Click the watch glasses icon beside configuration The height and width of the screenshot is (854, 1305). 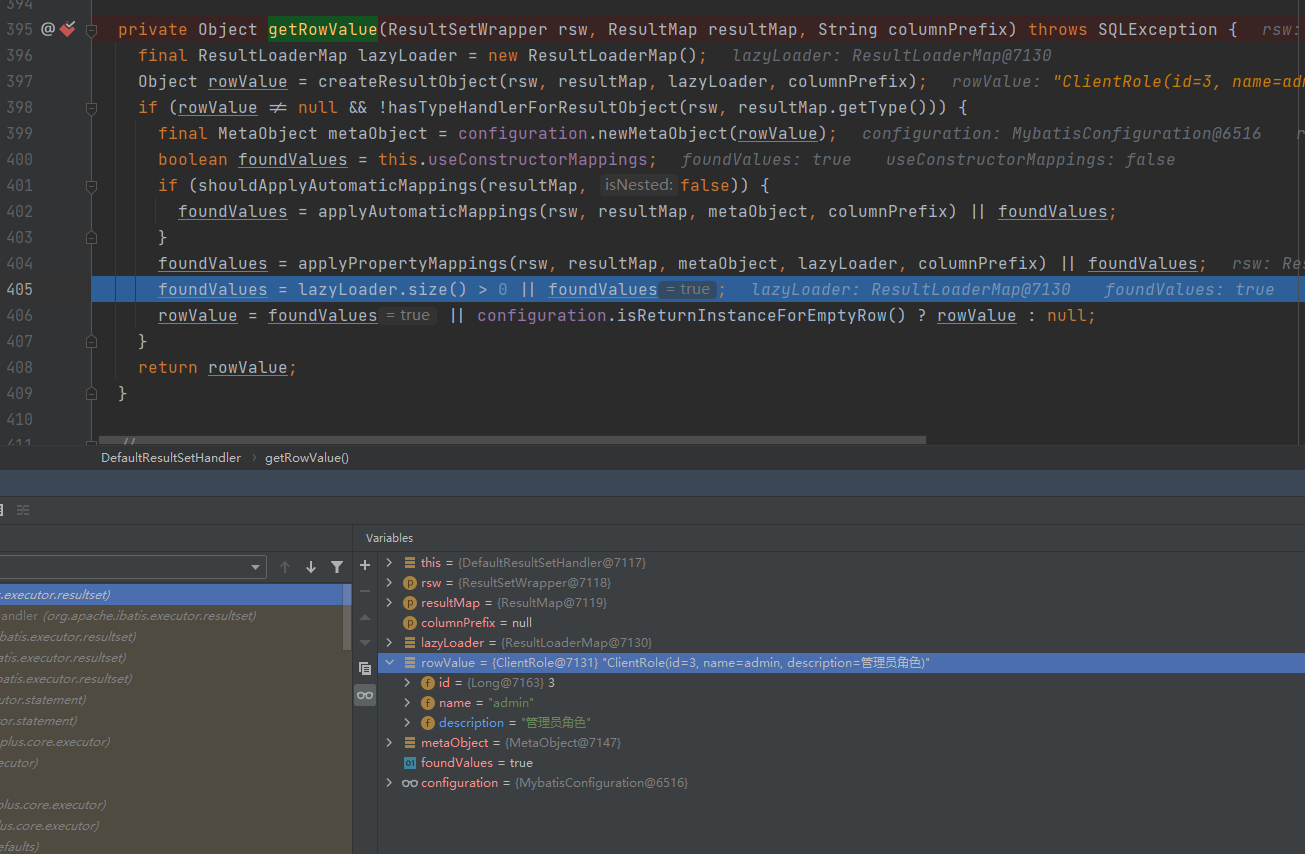coord(410,783)
